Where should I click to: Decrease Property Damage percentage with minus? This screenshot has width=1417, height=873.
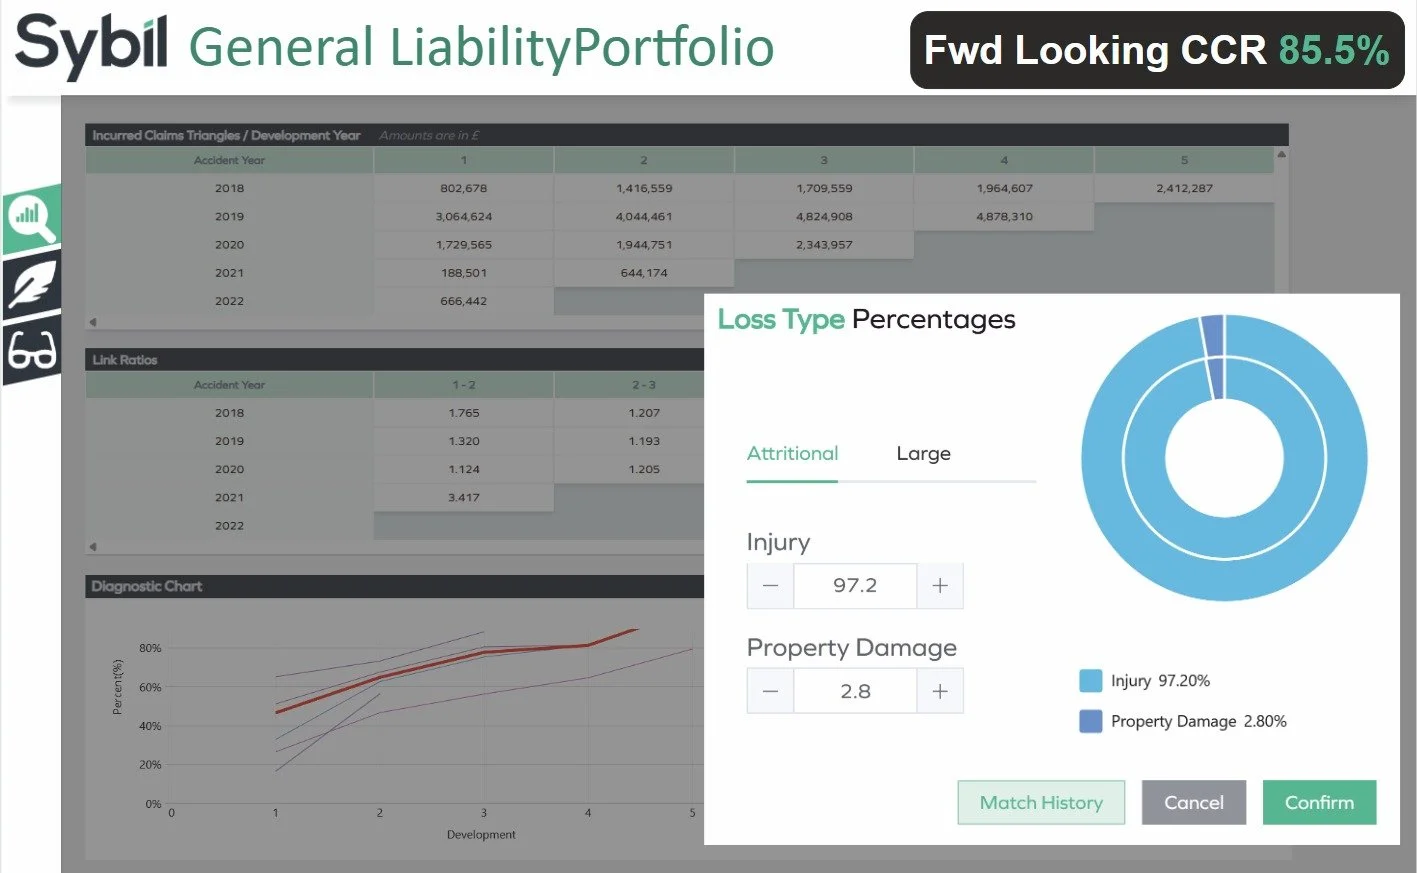click(770, 691)
